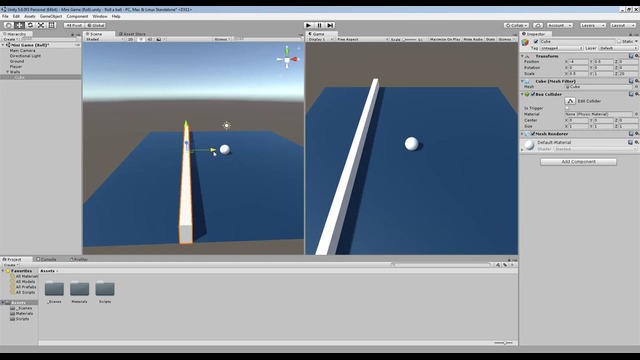This screenshot has height=360, width=640.
Task: Toggle the Static checkbox
Action: (x=619, y=41)
